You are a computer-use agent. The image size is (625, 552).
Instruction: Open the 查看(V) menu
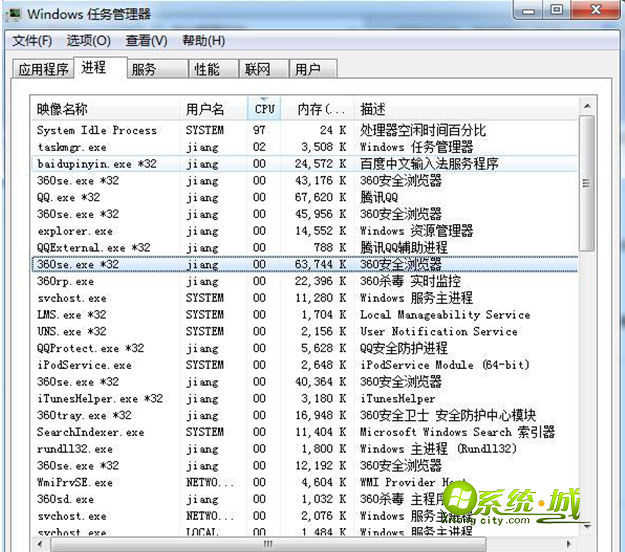(x=146, y=41)
